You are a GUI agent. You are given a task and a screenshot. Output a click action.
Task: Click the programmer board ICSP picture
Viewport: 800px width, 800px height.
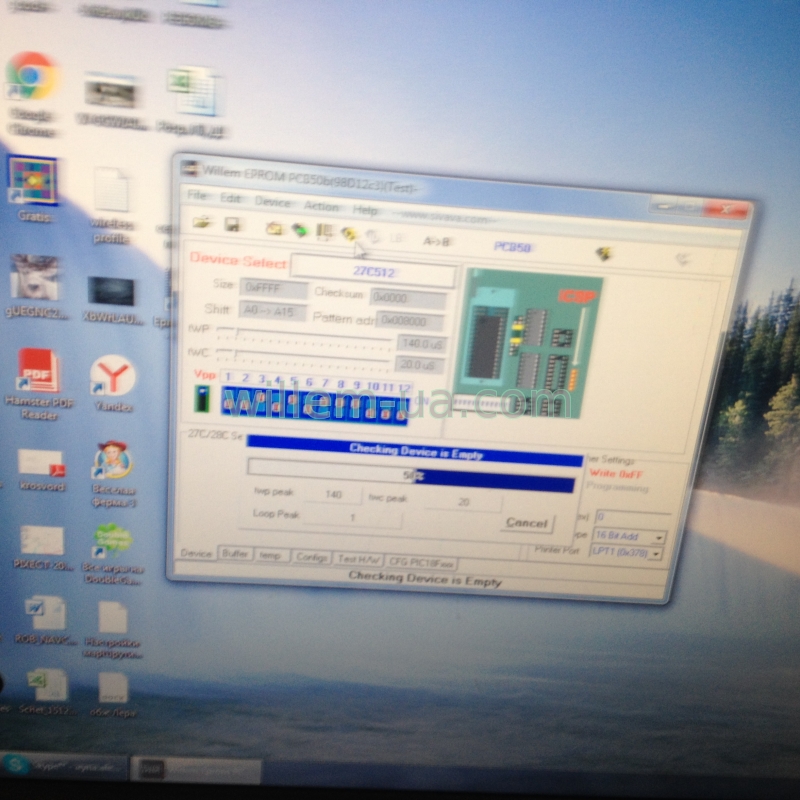click(x=528, y=344)
